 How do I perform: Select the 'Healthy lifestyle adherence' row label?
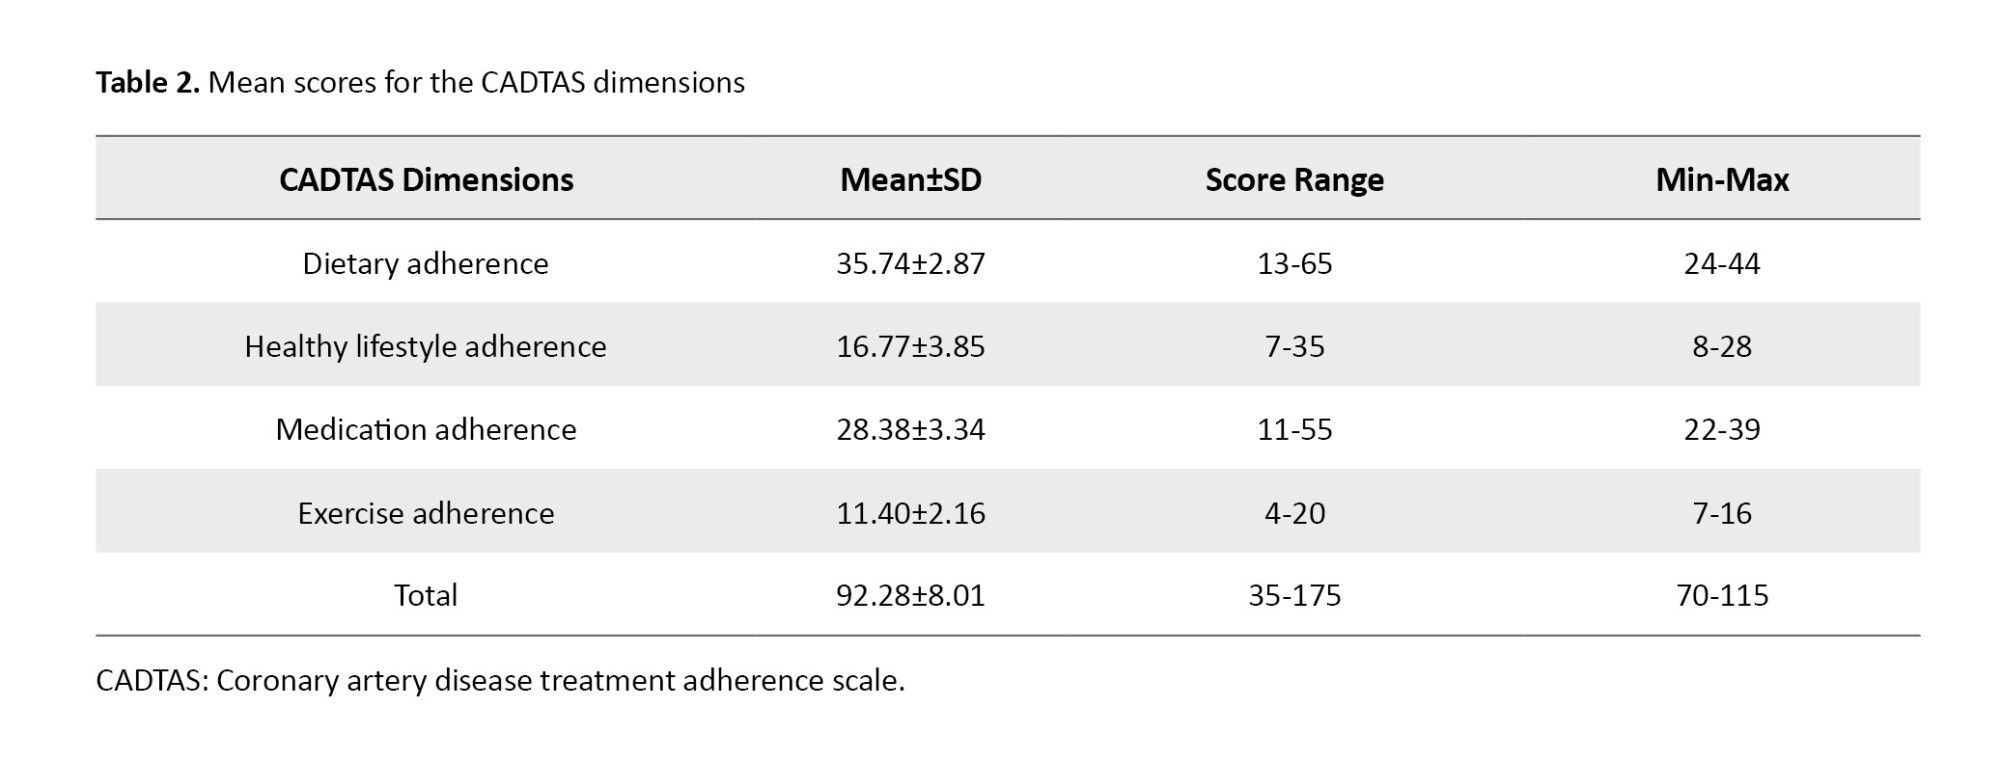pyautogui.click(x=426, y=346)
